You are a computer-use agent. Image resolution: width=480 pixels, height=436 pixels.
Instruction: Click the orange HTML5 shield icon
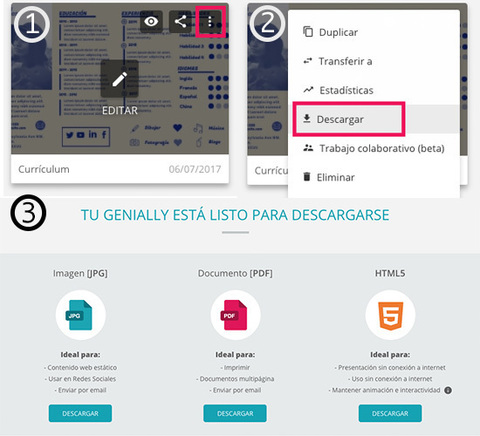click(x=391, y=316)
